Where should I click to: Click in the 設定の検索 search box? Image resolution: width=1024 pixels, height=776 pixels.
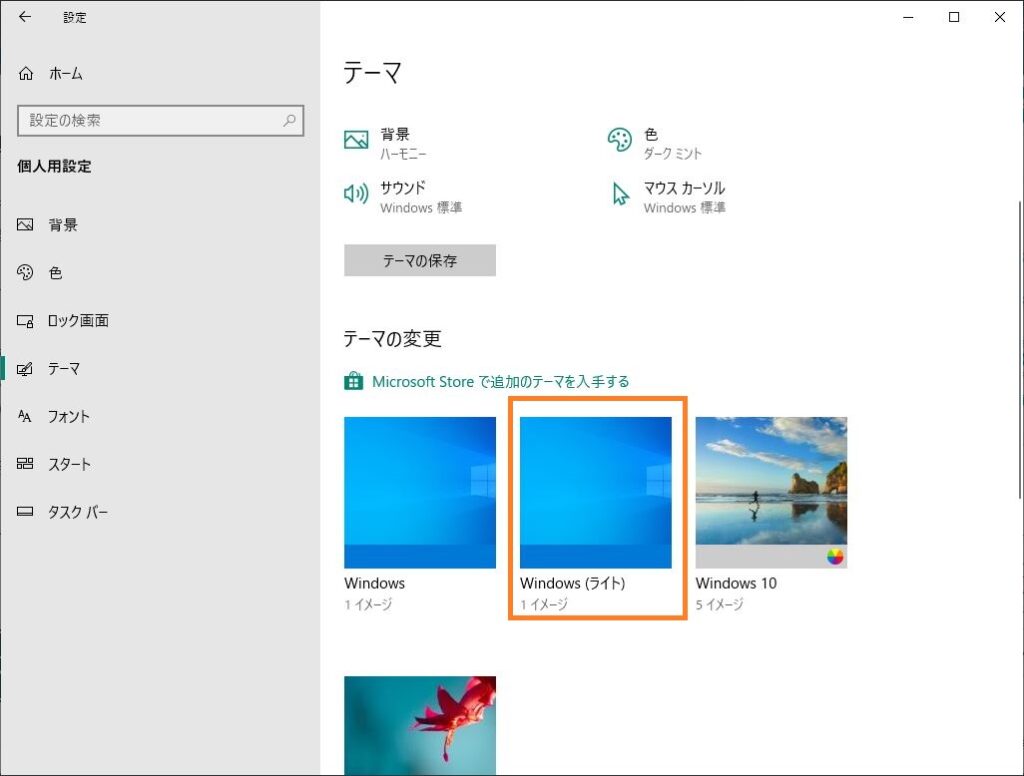tap(161, 120)
